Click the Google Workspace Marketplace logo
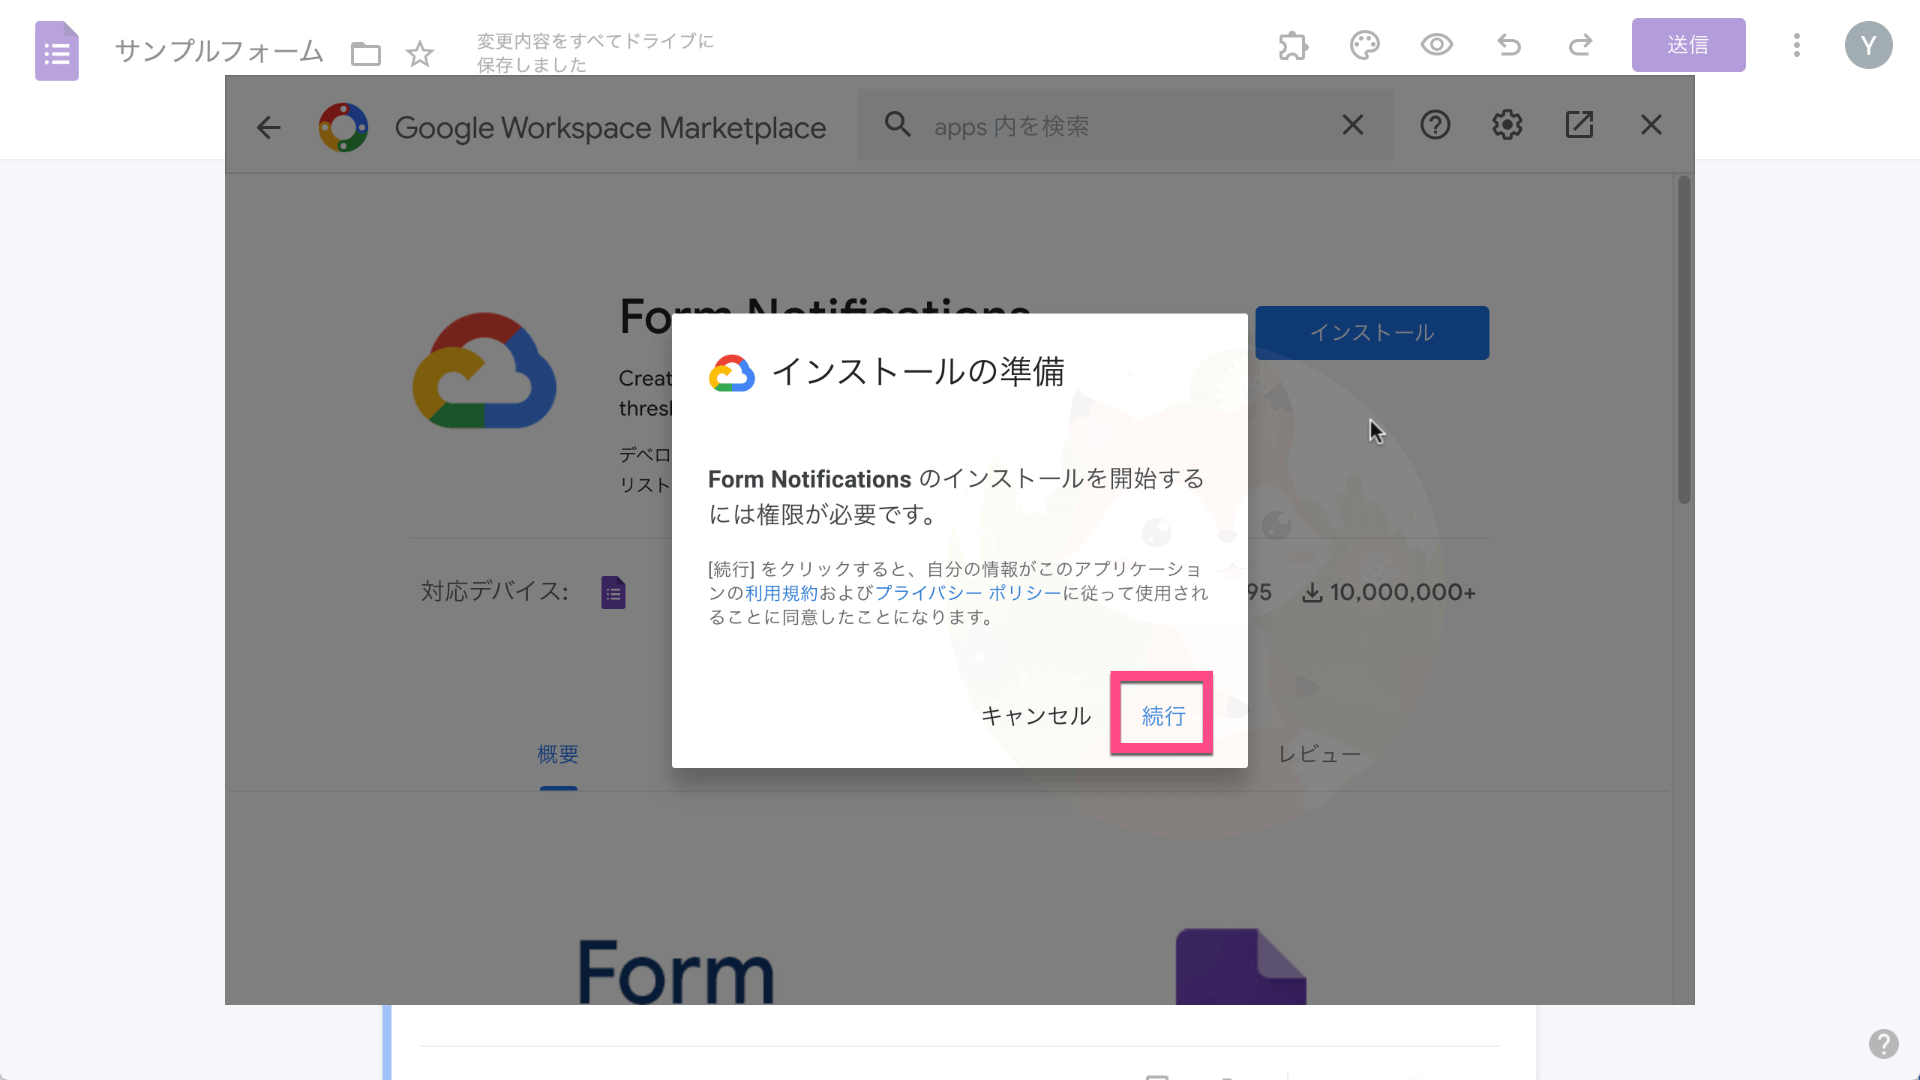The height and width of the screenshot is (1080, 1920). tap(343, 127)
